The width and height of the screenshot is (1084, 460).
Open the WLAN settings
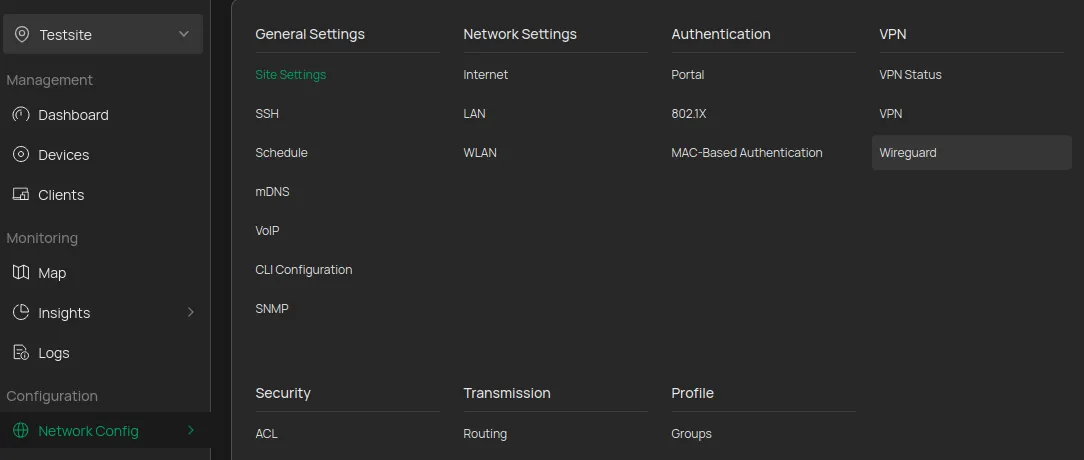[480, 152]
